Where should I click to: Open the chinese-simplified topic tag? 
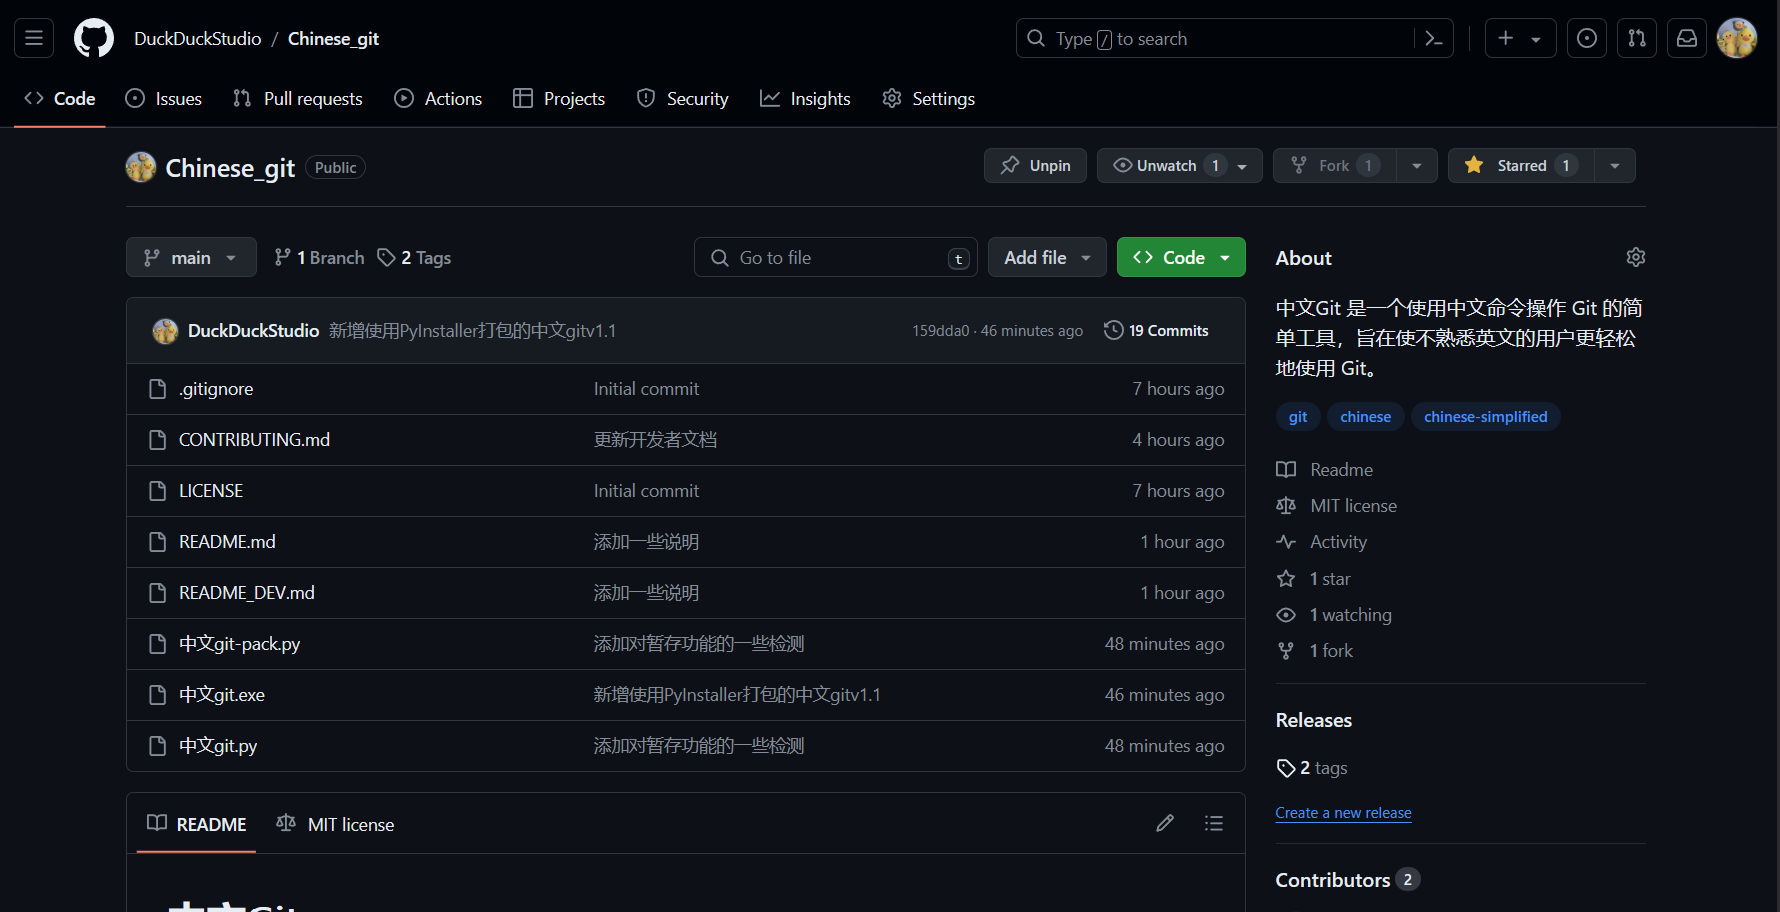(x=1485, y=416)
